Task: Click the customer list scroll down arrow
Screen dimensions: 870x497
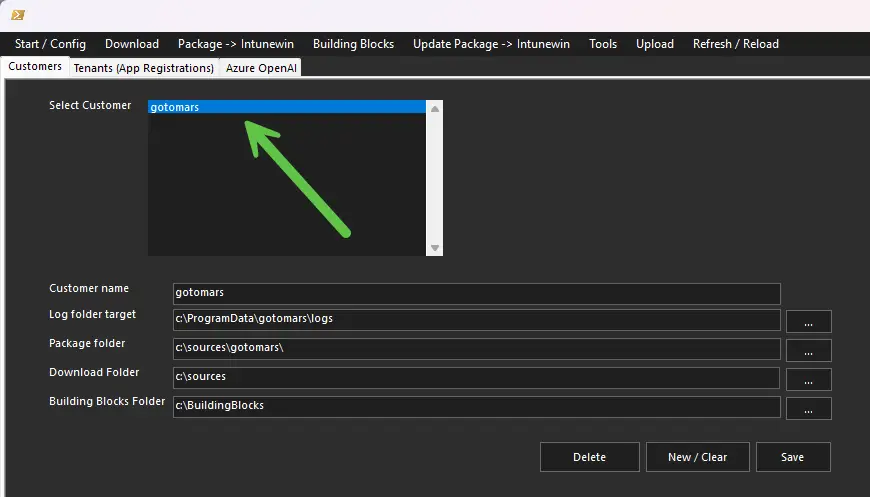Action: point(435,248)
